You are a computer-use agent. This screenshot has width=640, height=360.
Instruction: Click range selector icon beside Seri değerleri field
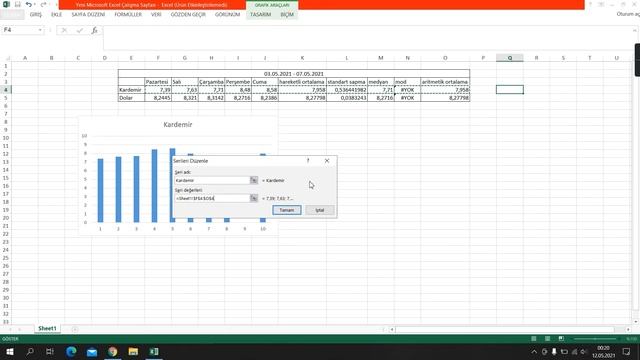[254, 198]
